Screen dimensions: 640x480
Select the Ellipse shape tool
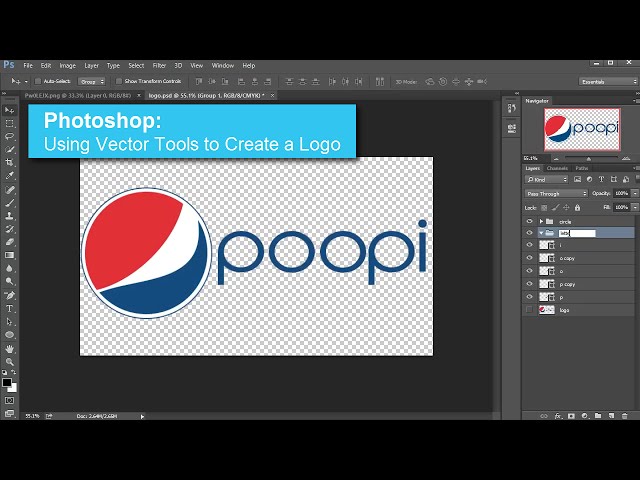[x=9, y=335]
